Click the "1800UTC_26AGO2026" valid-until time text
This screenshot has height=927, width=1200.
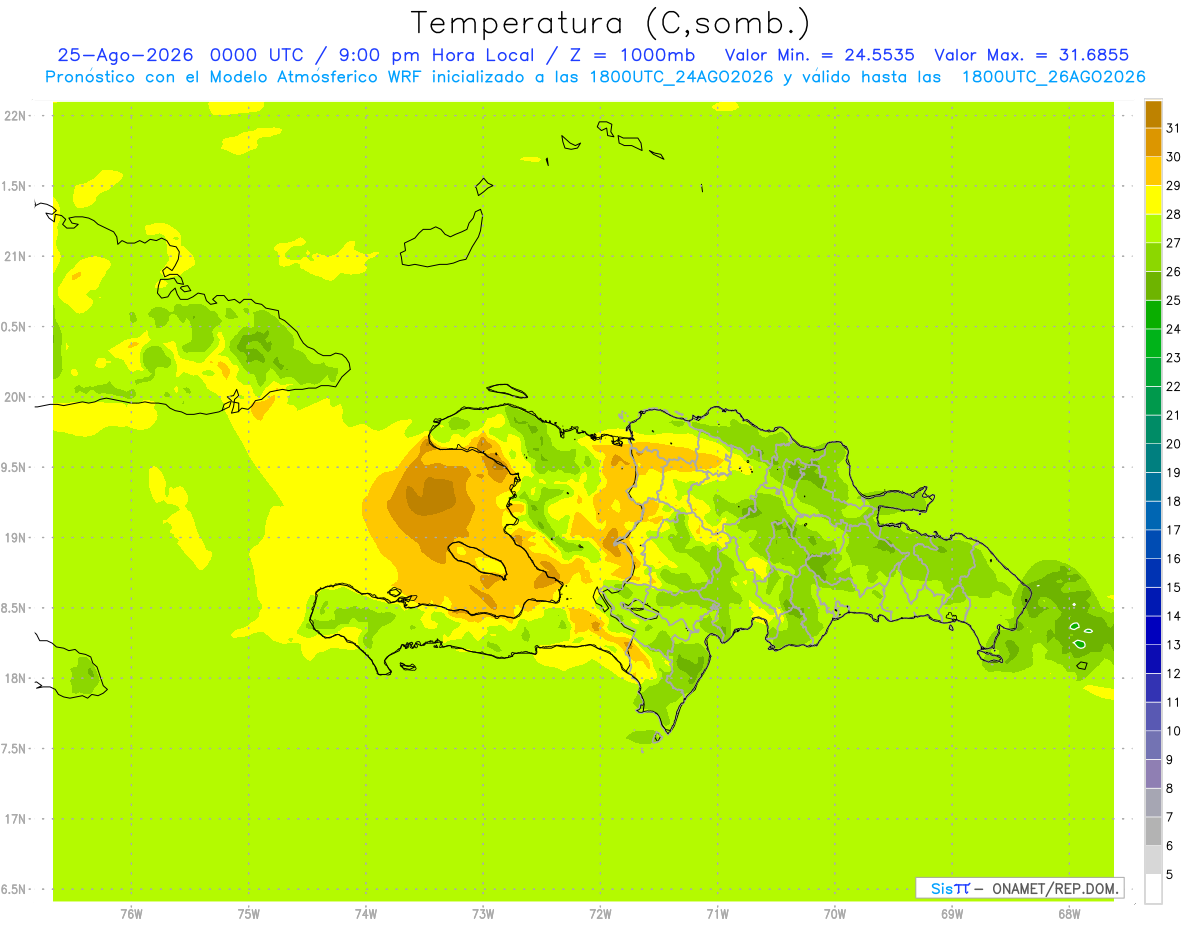(1053, 77)
